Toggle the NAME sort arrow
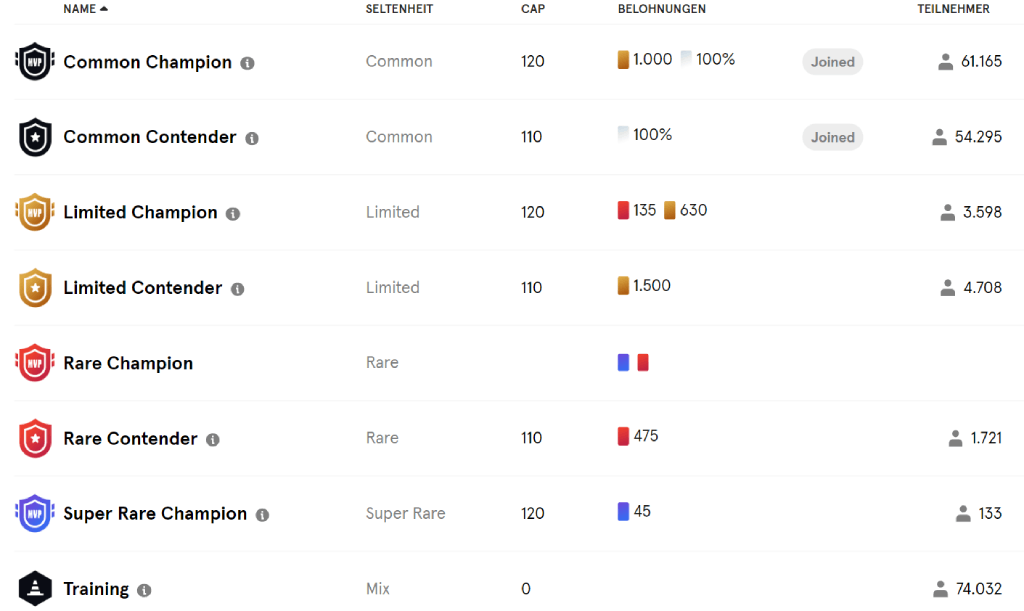This screenshot has height=611, width=1024. tap(104, 9)
